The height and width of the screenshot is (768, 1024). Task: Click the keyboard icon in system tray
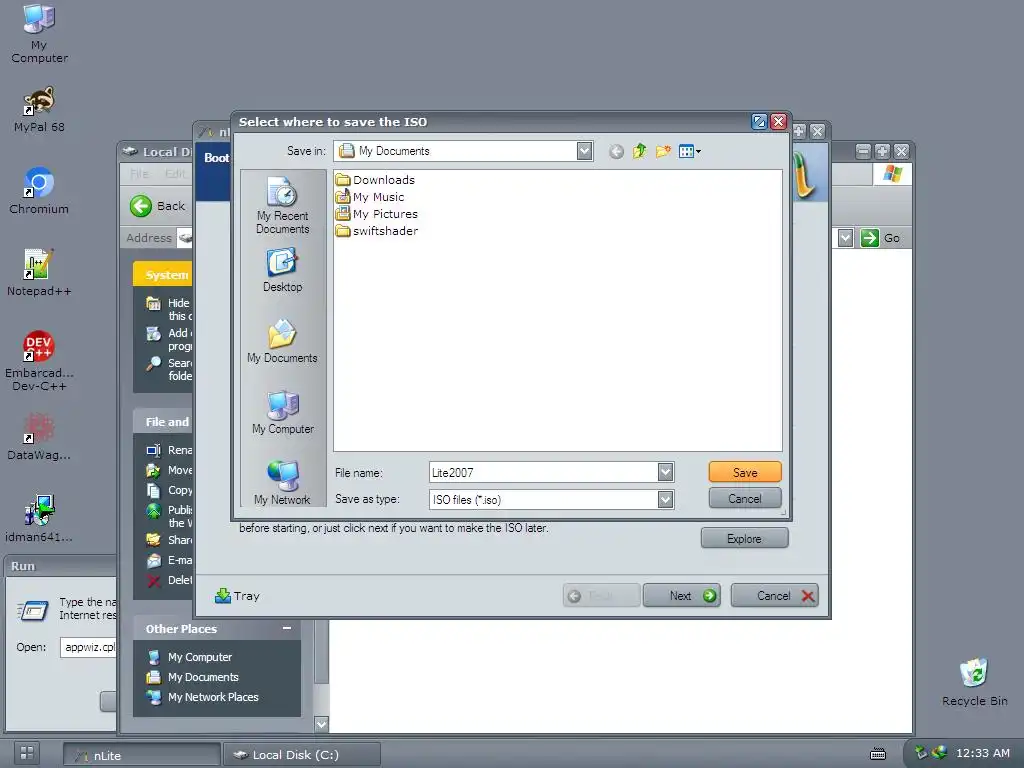pos(878,754)
